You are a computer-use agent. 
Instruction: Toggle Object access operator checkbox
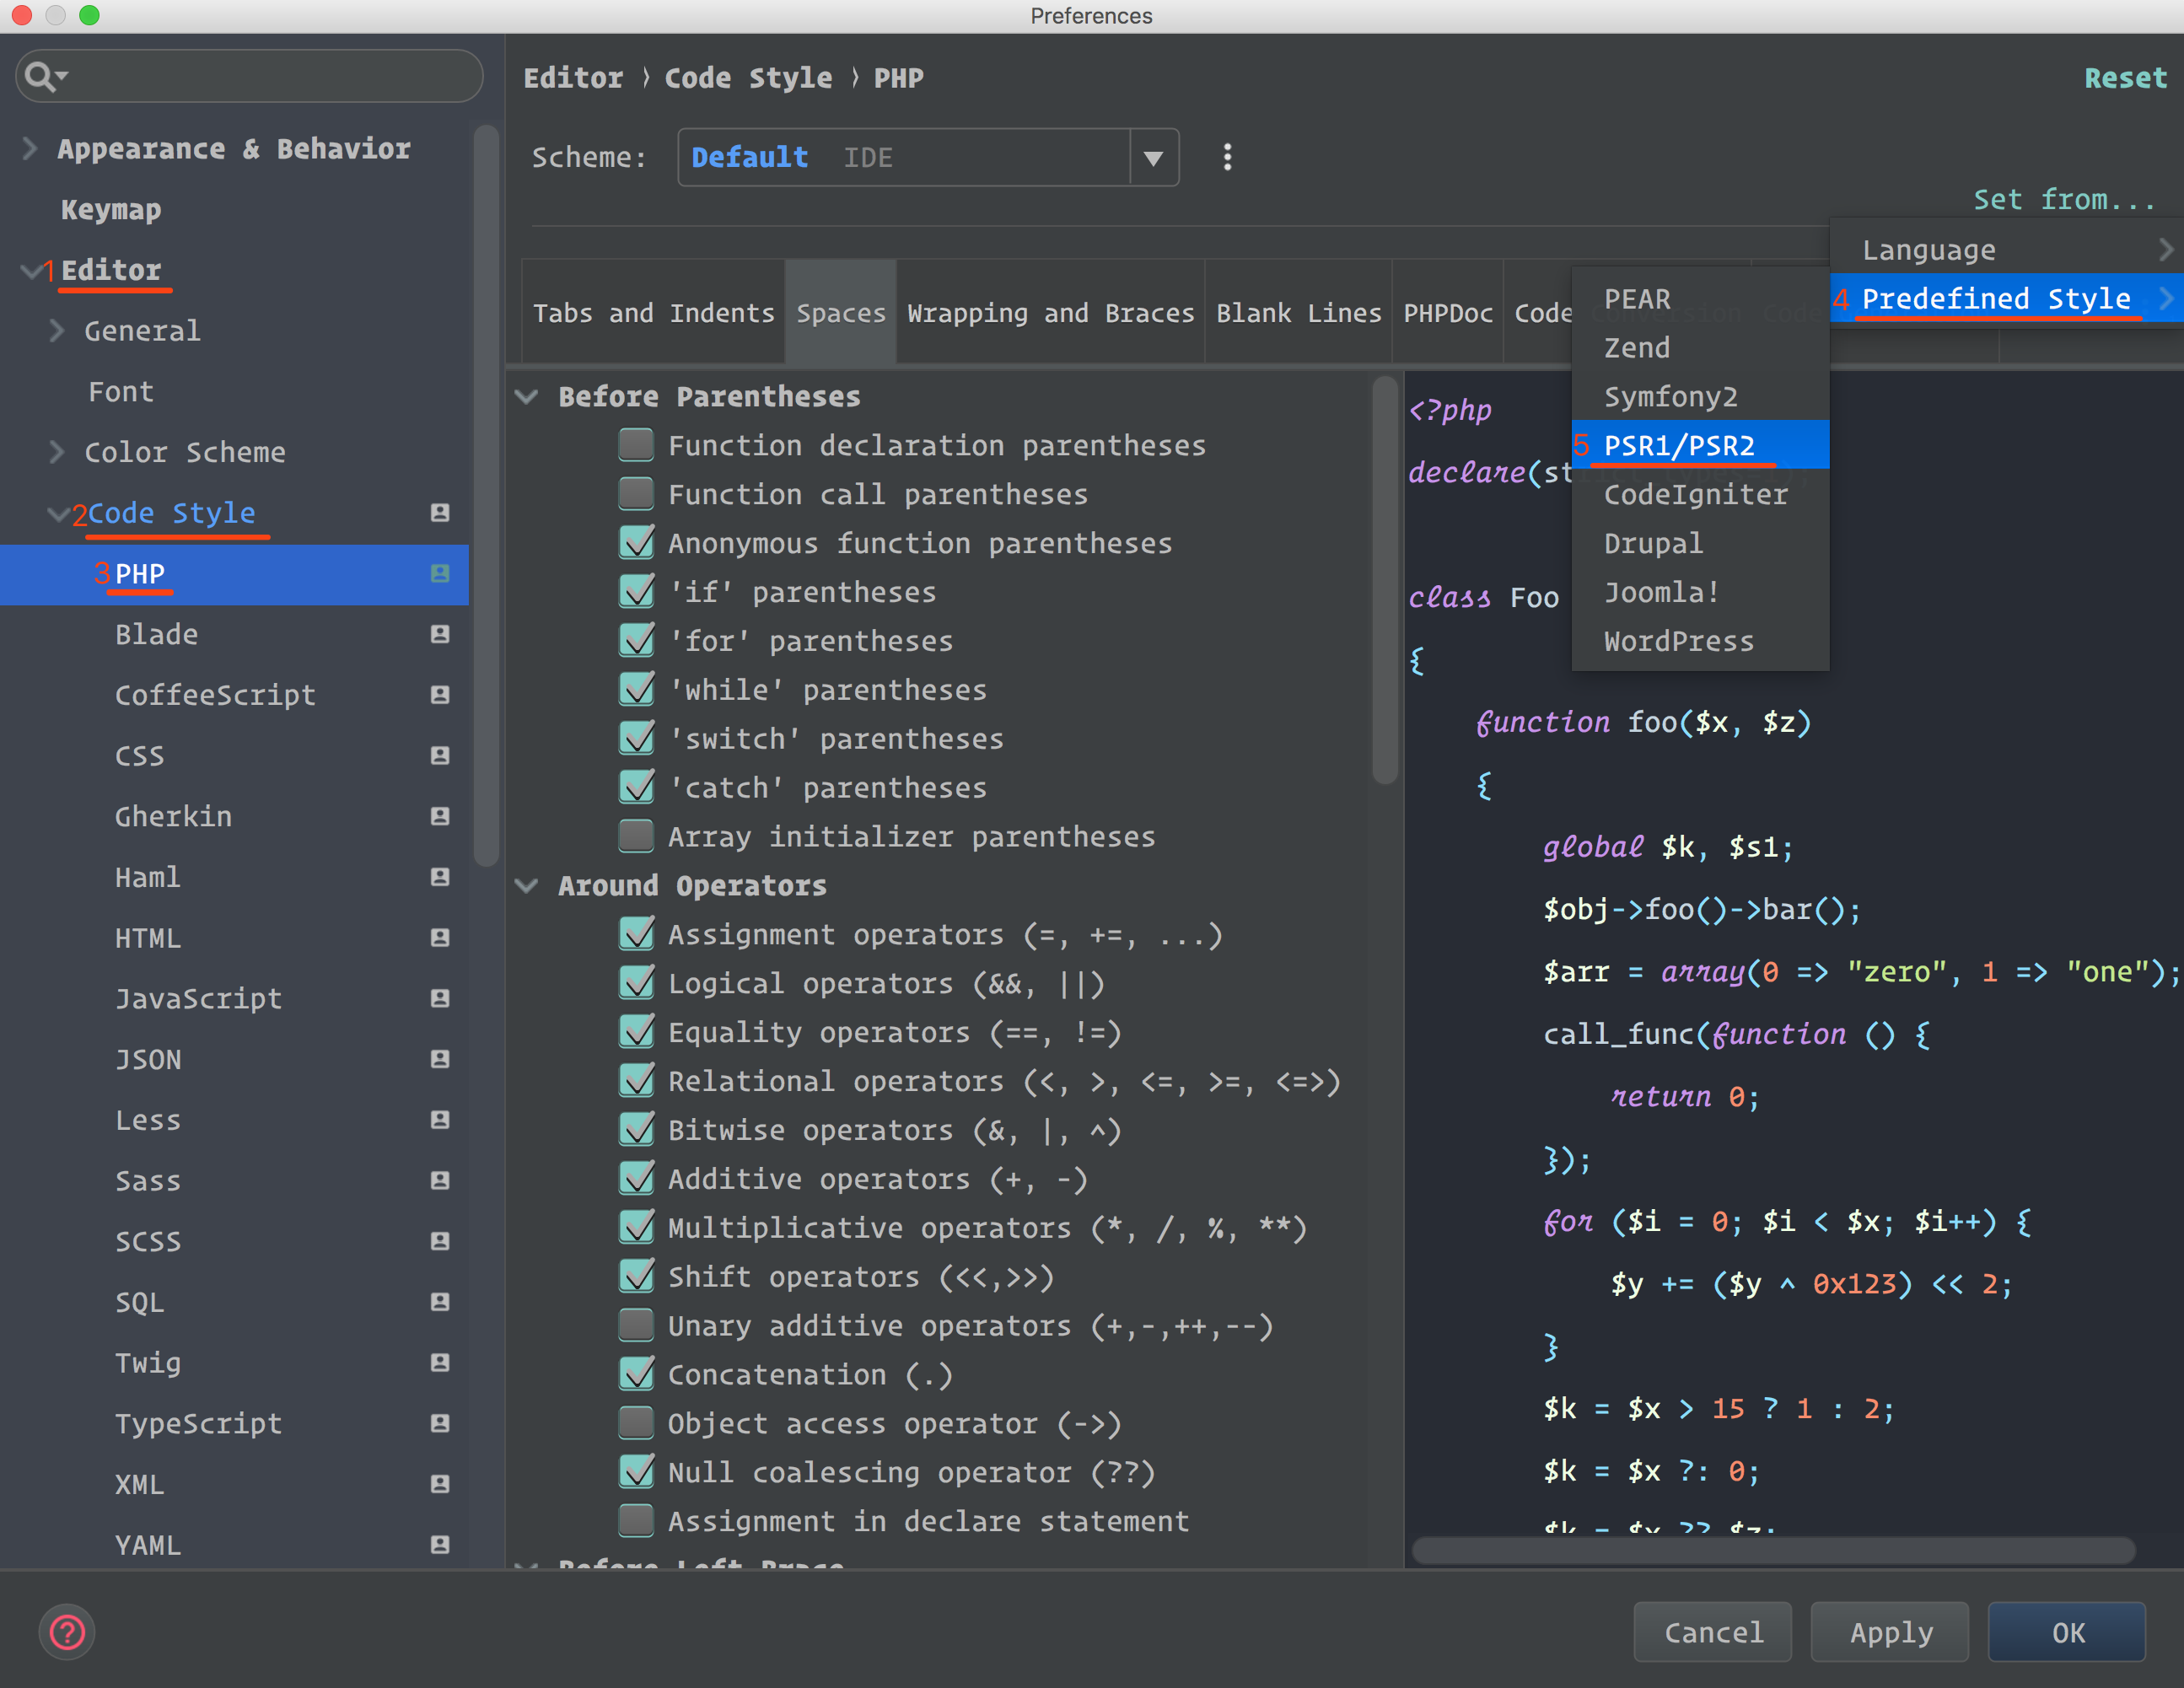click(636, 1422)
